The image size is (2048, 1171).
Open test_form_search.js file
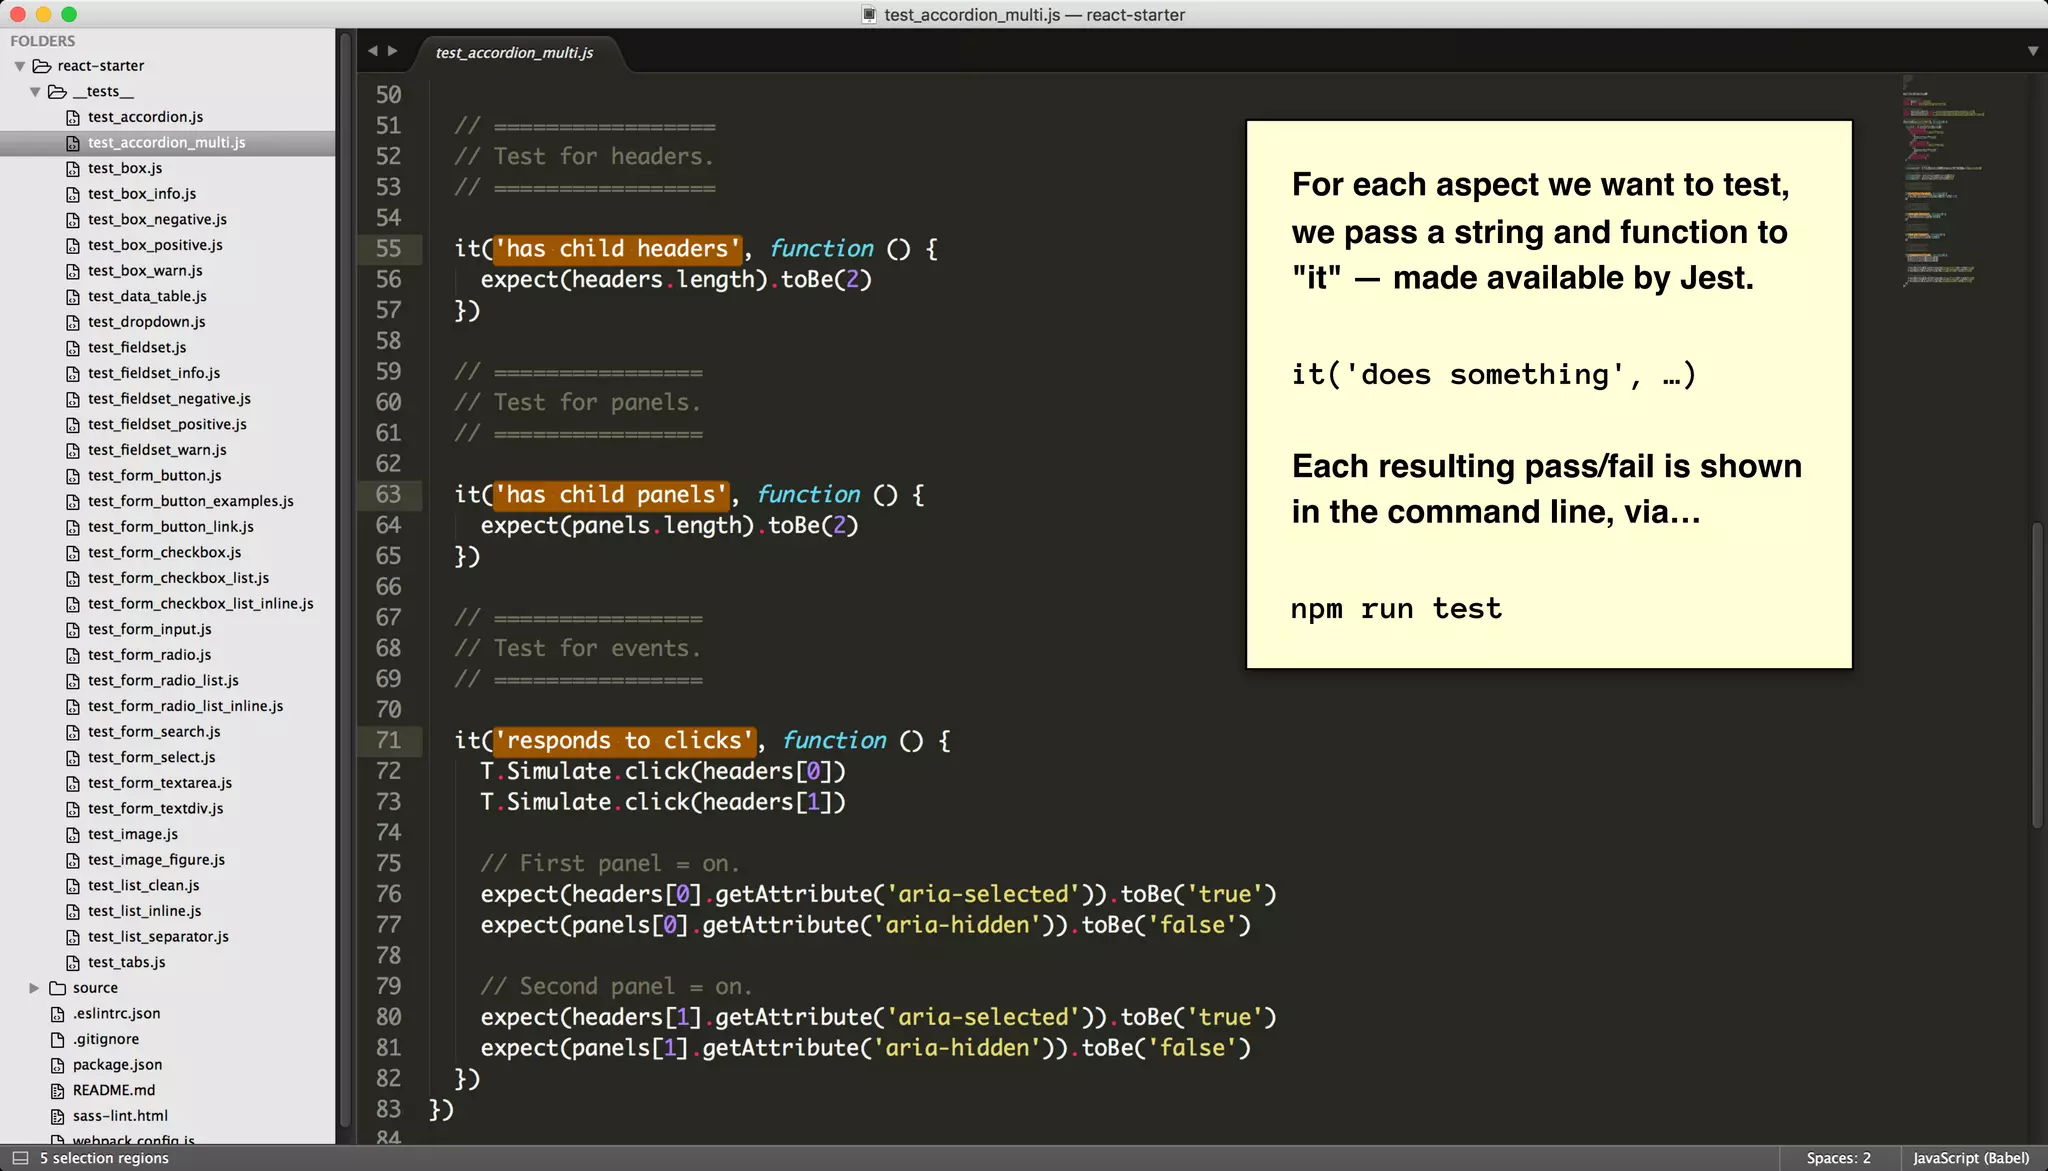coord(154,732)
